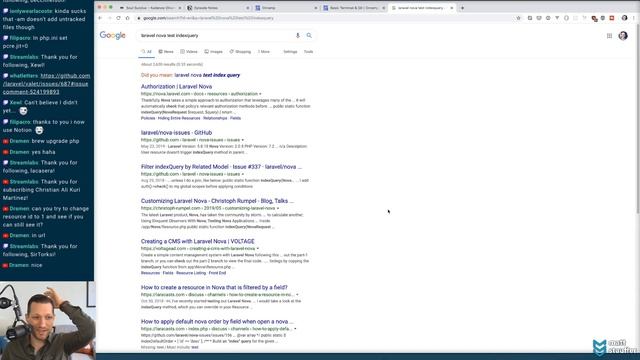Start voice search with the microphone icon
This screenshot has width=640, height=360.
coord(298,36)
